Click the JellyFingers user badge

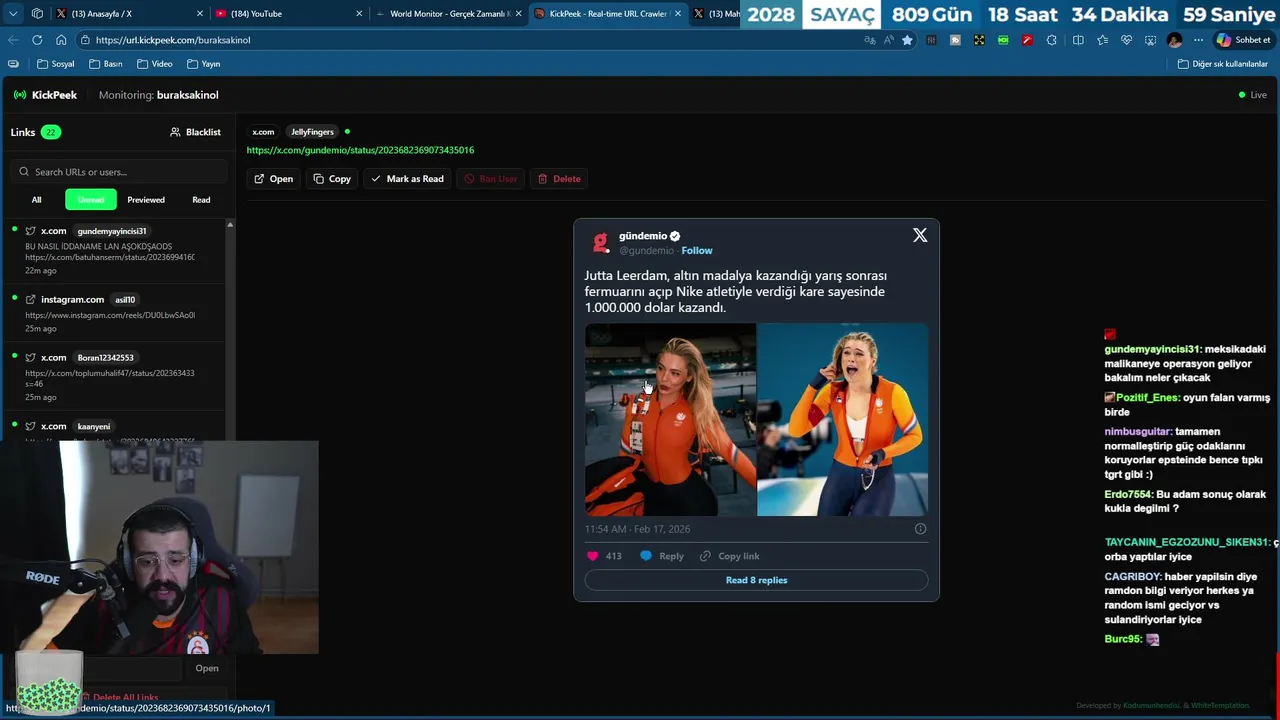point(312,132)
